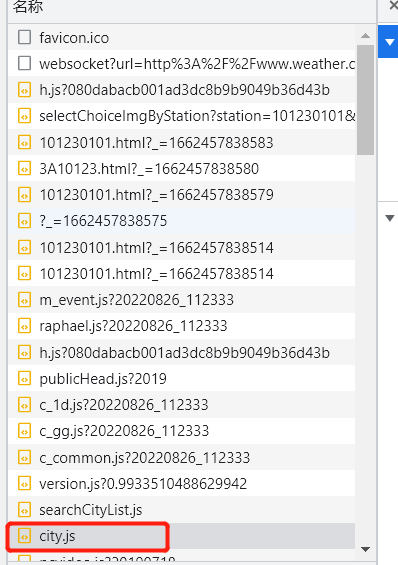Click the scrollbar up arrow
This screenshot has width=398, height=565.
pos(366,35)
